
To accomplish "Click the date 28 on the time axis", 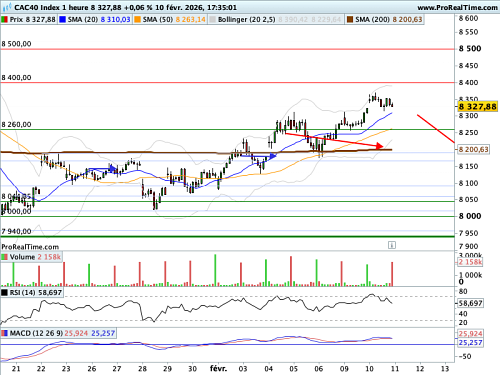I will tap(142, 369).
